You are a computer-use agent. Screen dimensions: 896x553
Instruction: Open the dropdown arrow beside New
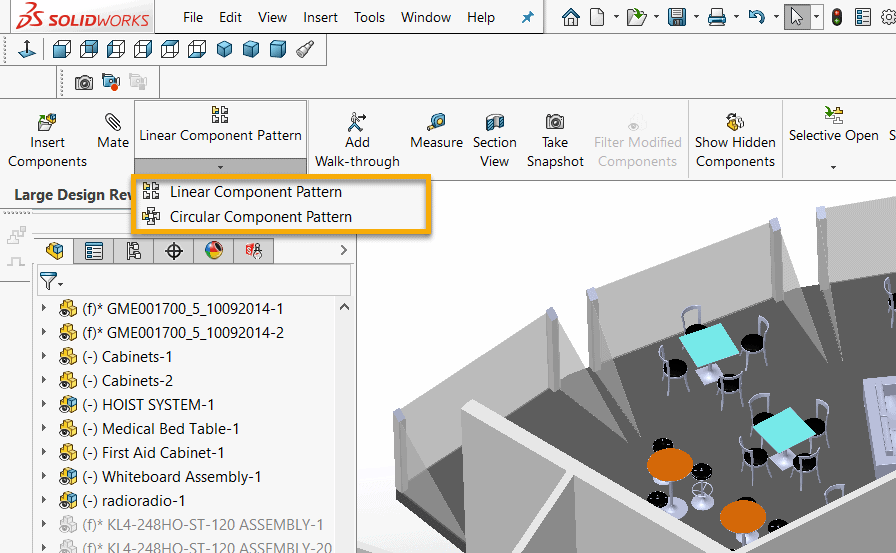(616, 17)
